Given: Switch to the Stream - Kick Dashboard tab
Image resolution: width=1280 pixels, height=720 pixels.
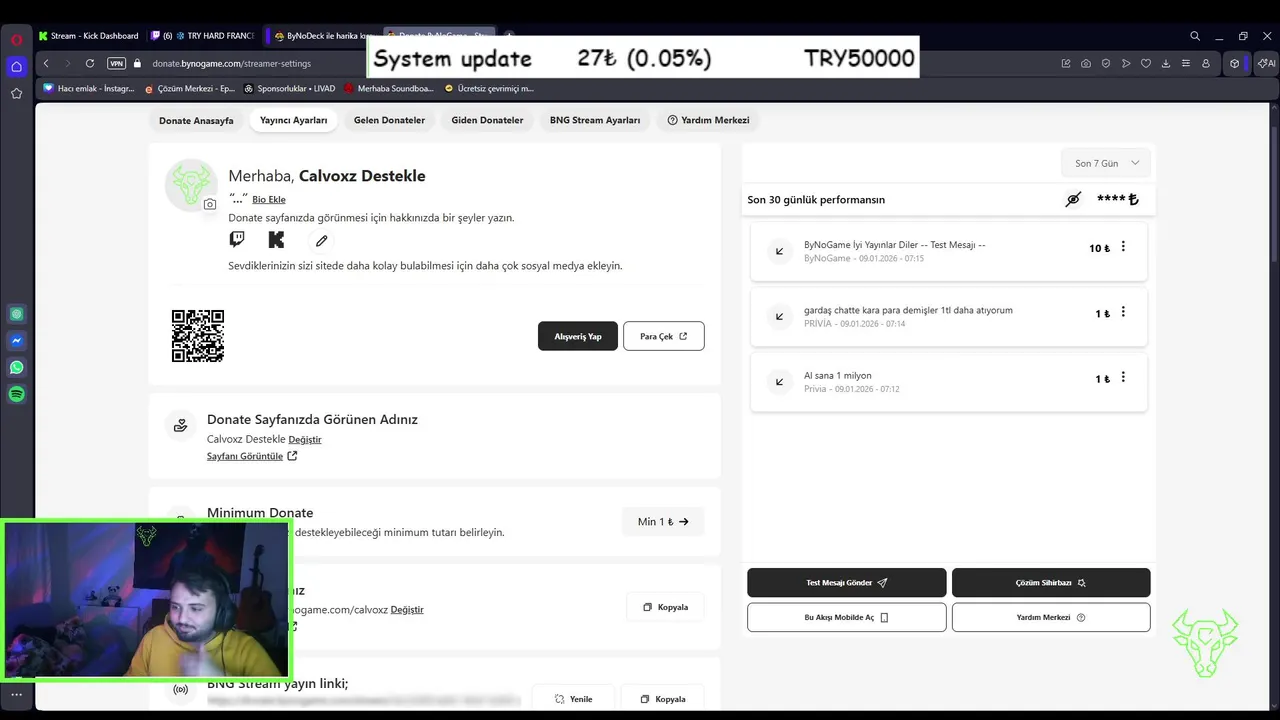Looking at the screenshot, I should 89,36.
